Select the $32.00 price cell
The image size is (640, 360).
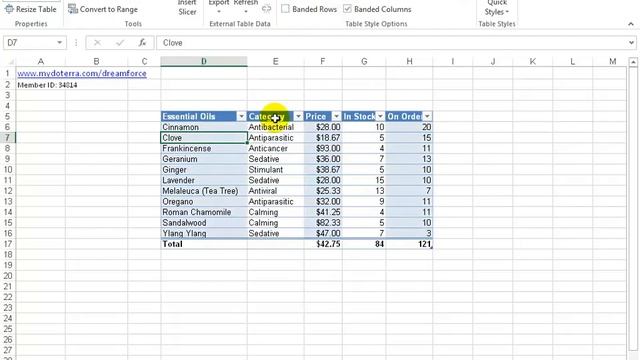click(323, 202)
